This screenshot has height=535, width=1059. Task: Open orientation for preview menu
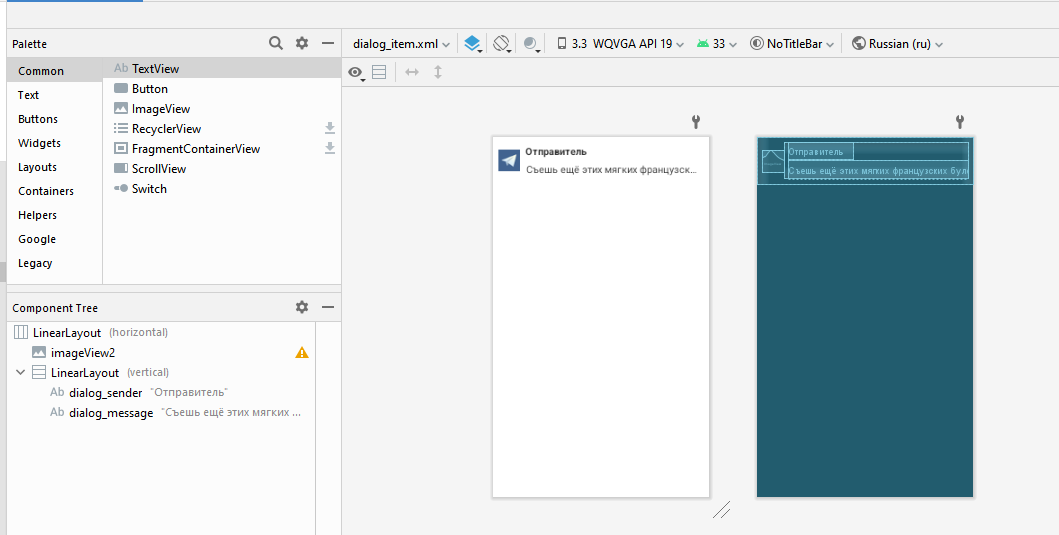coord(502,44)
